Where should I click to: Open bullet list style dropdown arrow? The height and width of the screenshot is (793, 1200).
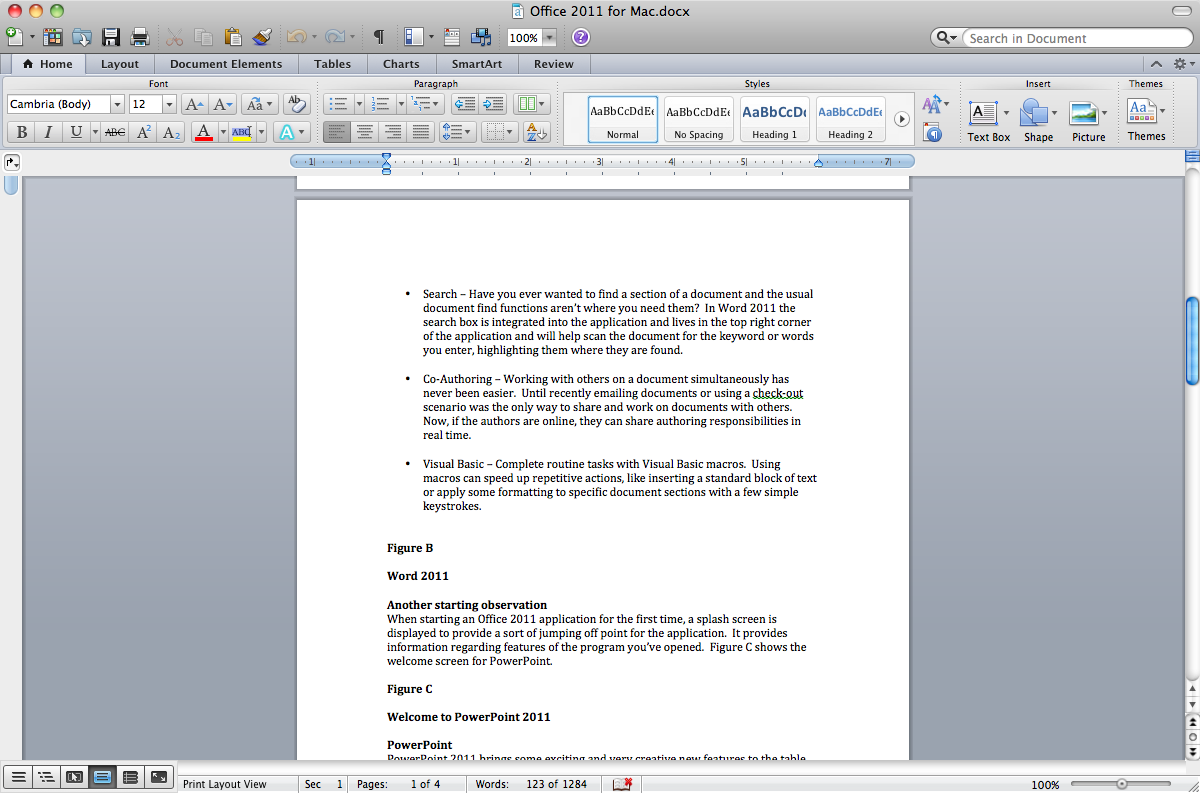(x=359, y=104)
